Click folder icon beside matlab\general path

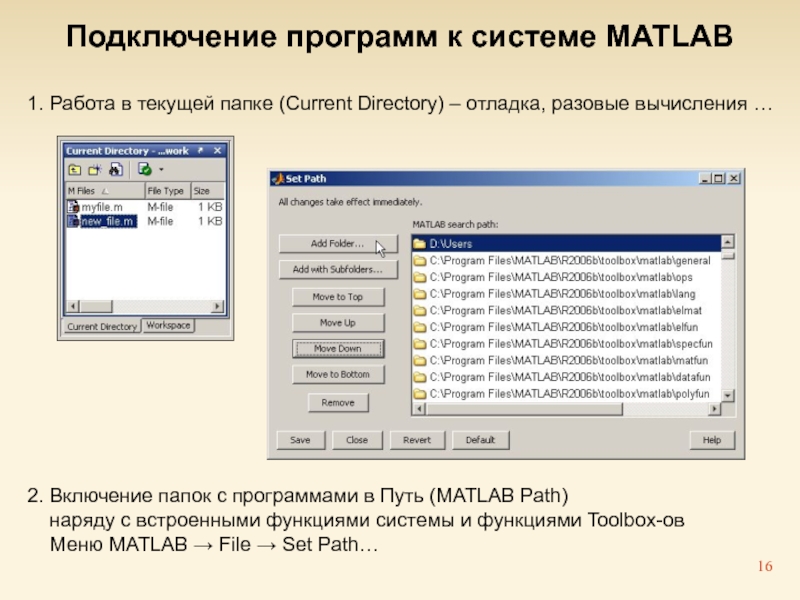(420, 261)
